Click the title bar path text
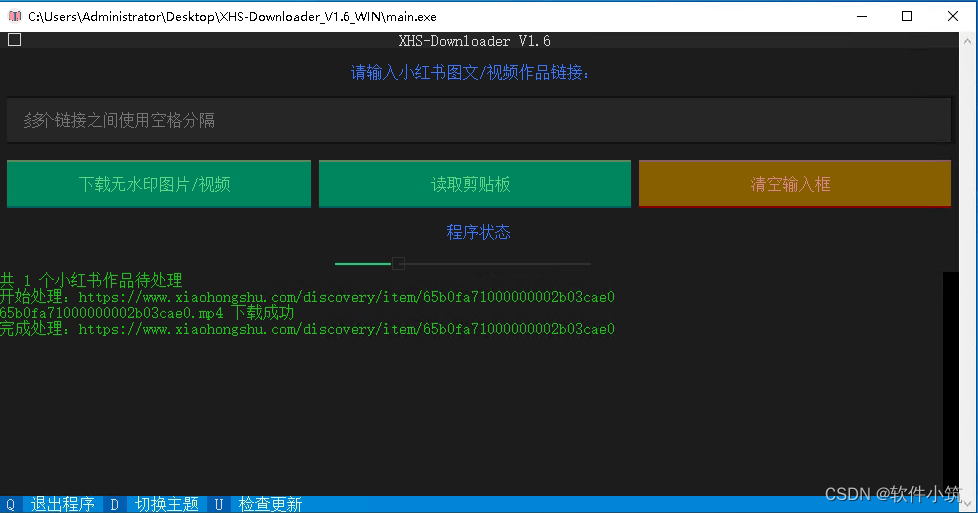The image size is (978, 513). [232, 17]
